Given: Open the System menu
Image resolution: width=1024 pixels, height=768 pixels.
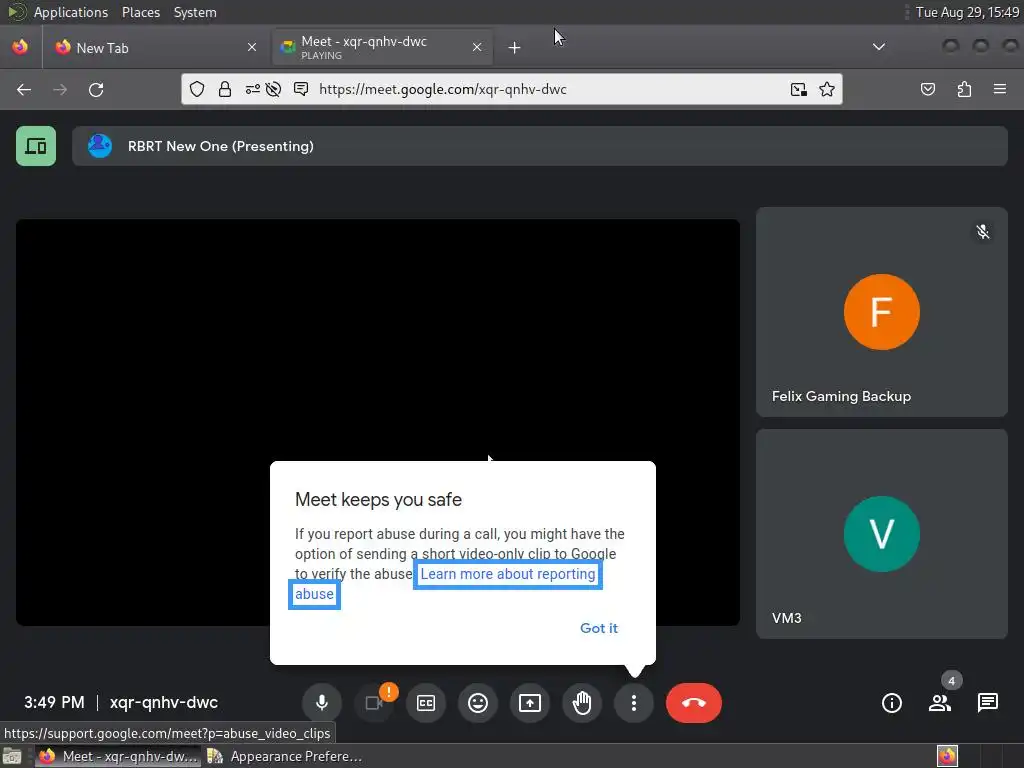Looking at the screenshot, I should pyautogui.click(x=195, y=12).
